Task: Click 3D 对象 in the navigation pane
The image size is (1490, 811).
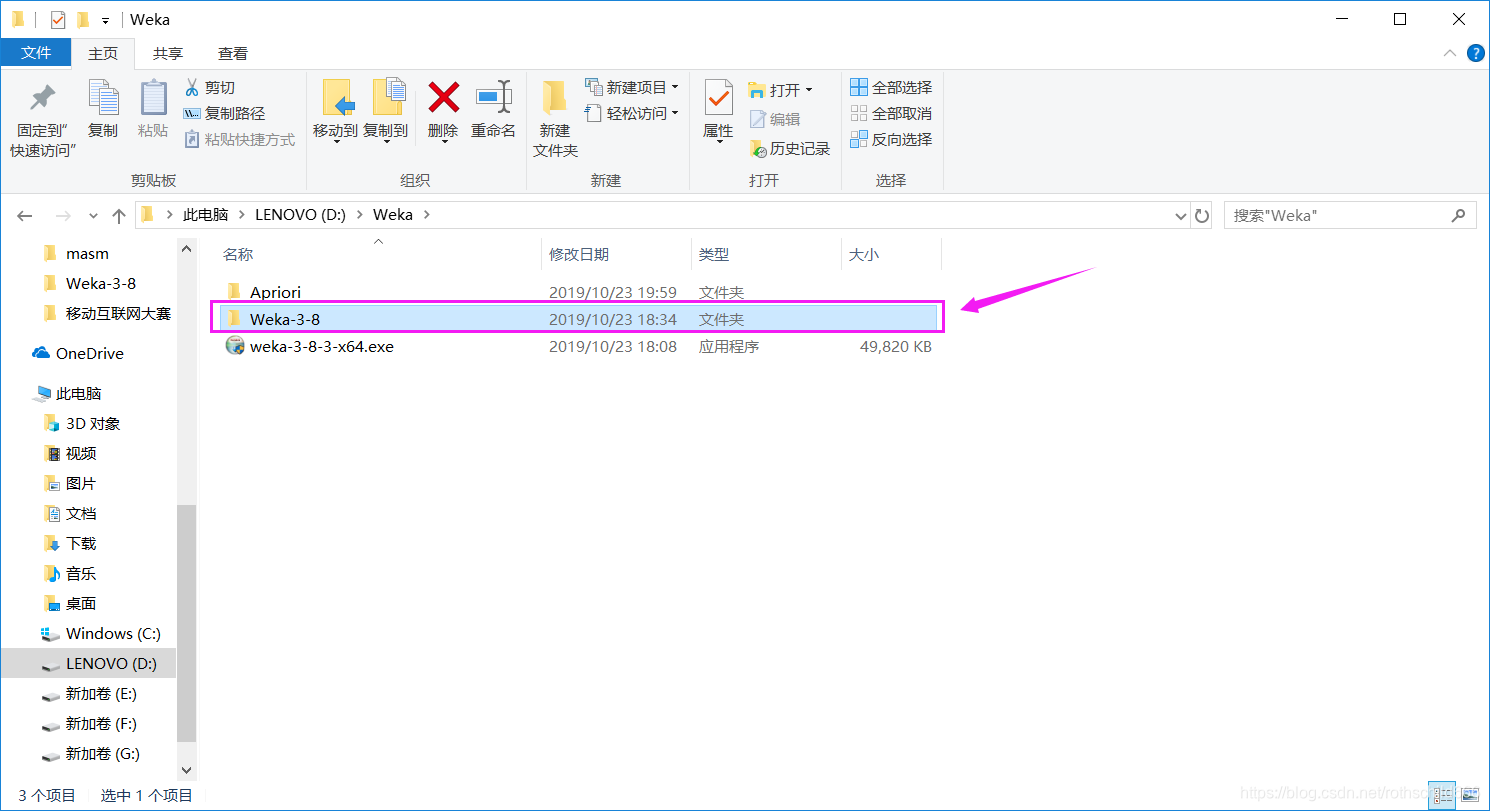Action: (x=92, y=424)
